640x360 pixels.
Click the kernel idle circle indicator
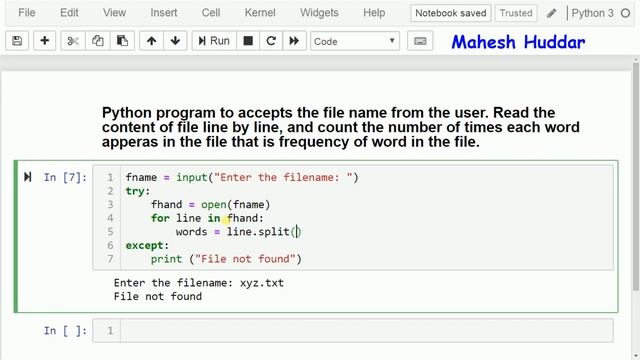pos(625,13)
